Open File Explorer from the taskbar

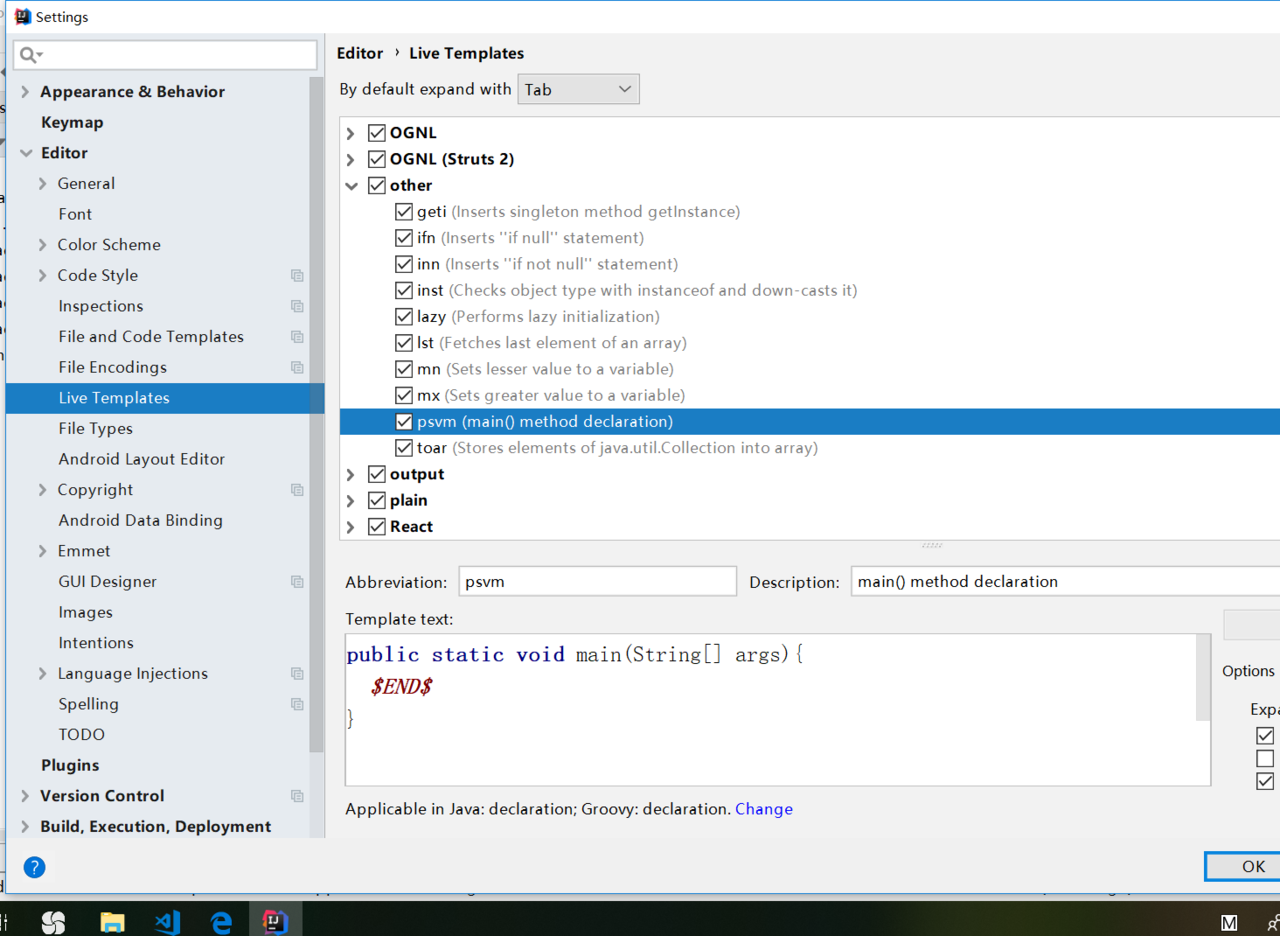[112, 921]
